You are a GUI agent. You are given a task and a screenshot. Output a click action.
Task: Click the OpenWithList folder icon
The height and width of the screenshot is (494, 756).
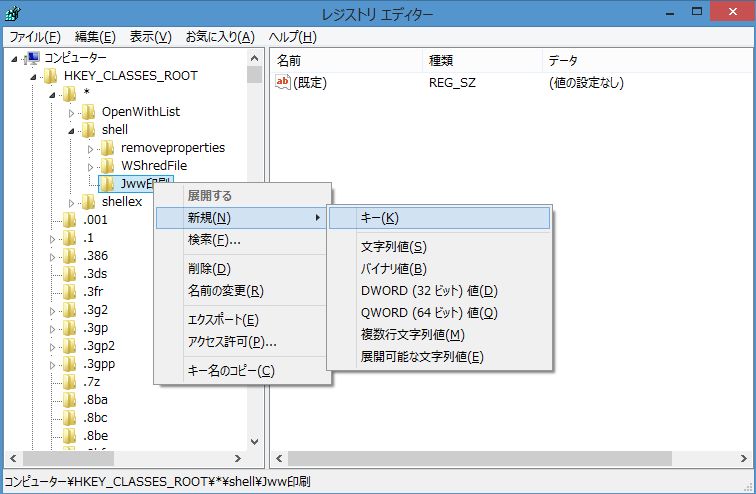[88, 112]
